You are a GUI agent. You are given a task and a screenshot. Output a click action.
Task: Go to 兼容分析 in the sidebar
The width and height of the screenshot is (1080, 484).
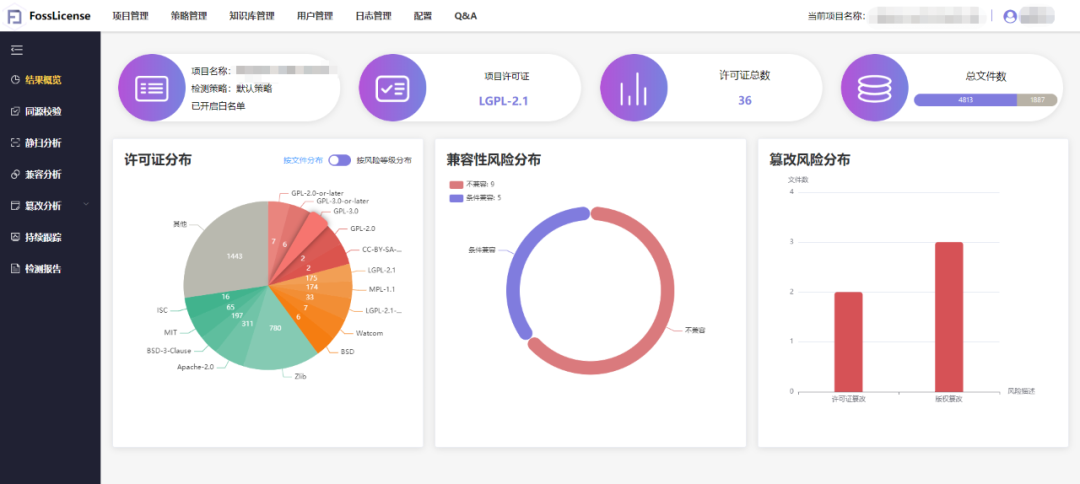point(43,174)
